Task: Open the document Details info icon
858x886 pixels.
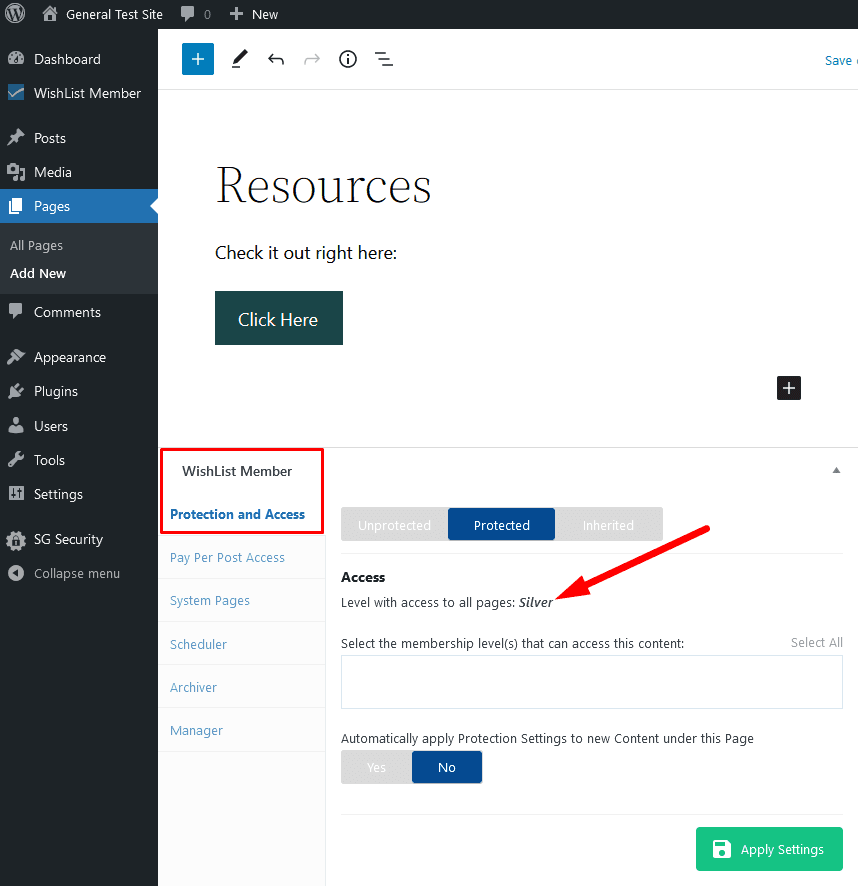Action: point(348,59)
